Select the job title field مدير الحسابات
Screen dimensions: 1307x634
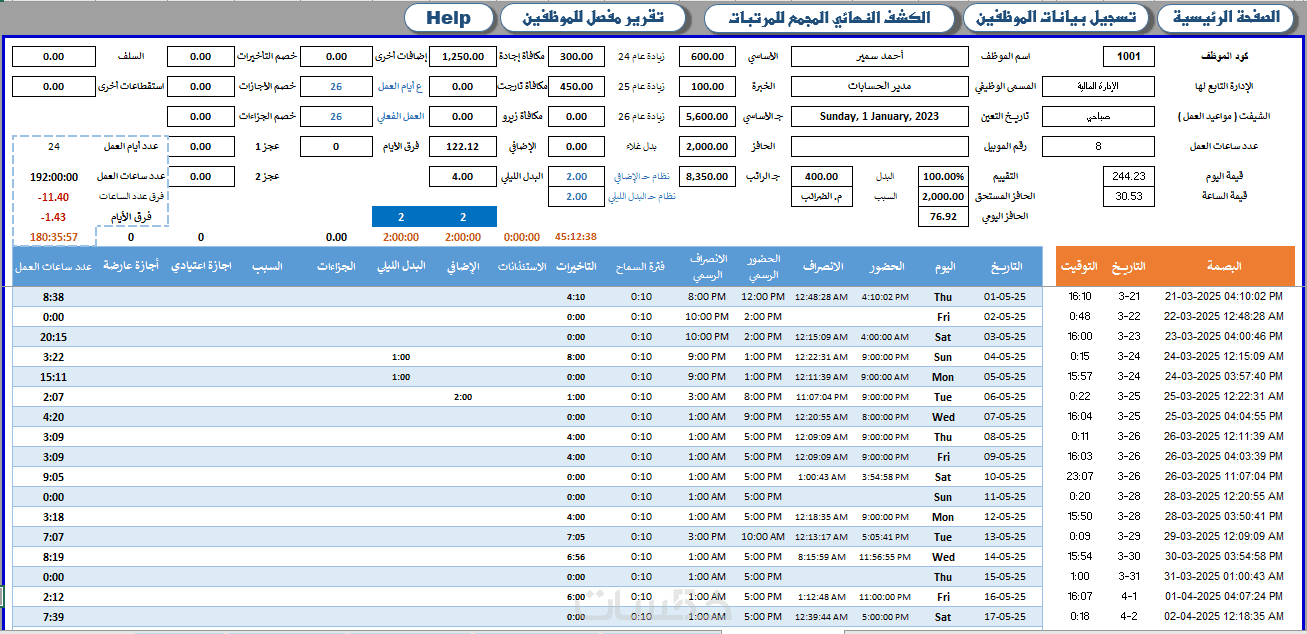tap(880, 87)
